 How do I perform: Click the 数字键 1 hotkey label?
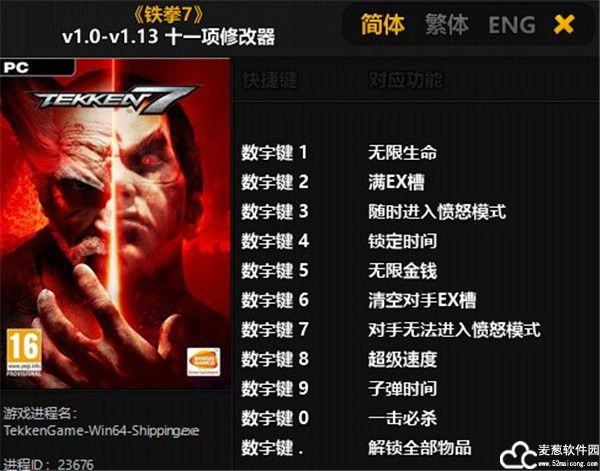274,152
